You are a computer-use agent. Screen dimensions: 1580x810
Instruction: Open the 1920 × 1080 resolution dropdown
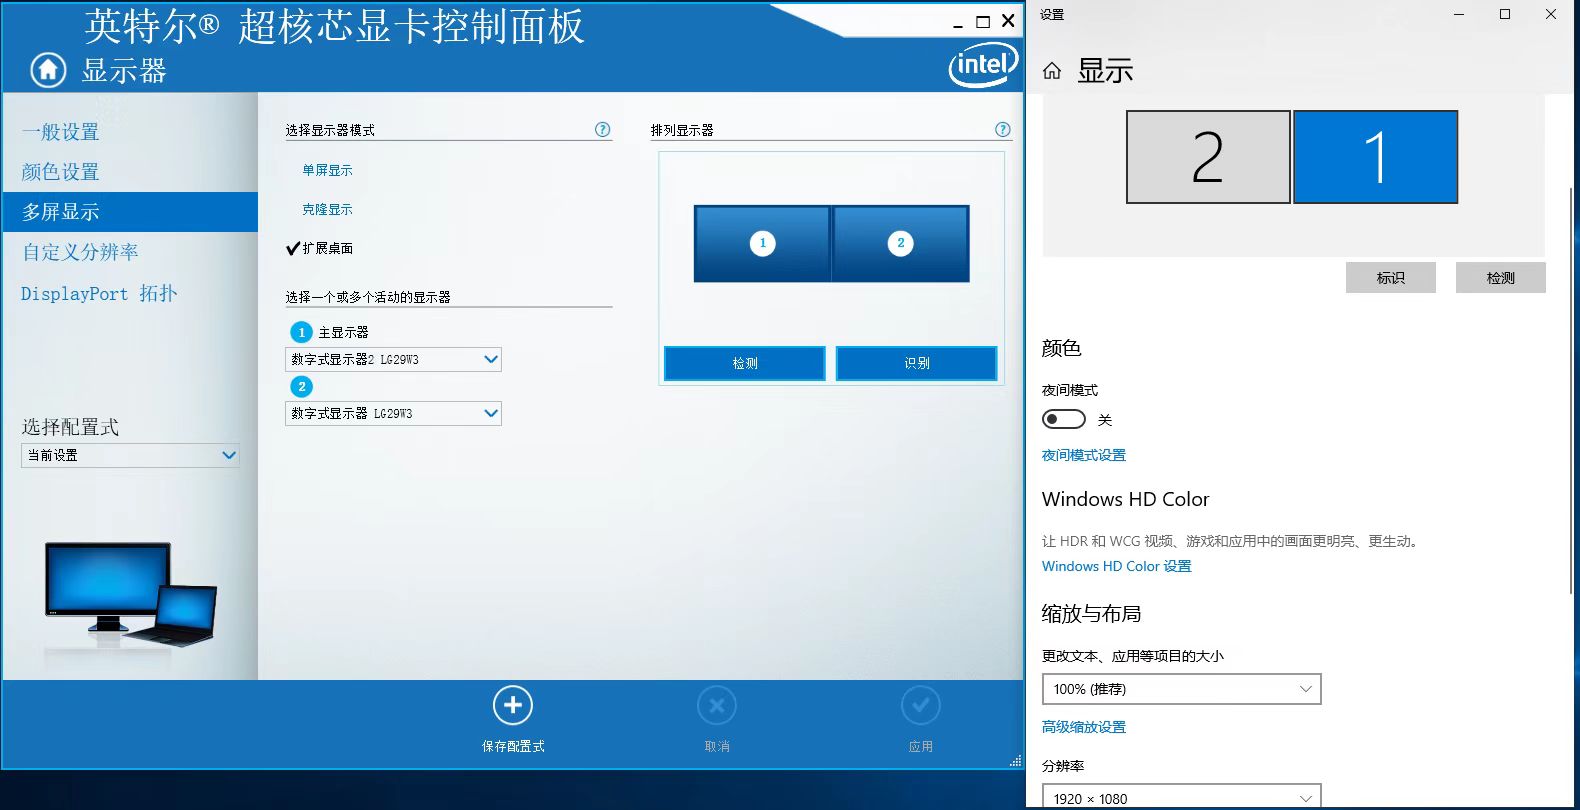(x=1181, y=798)
